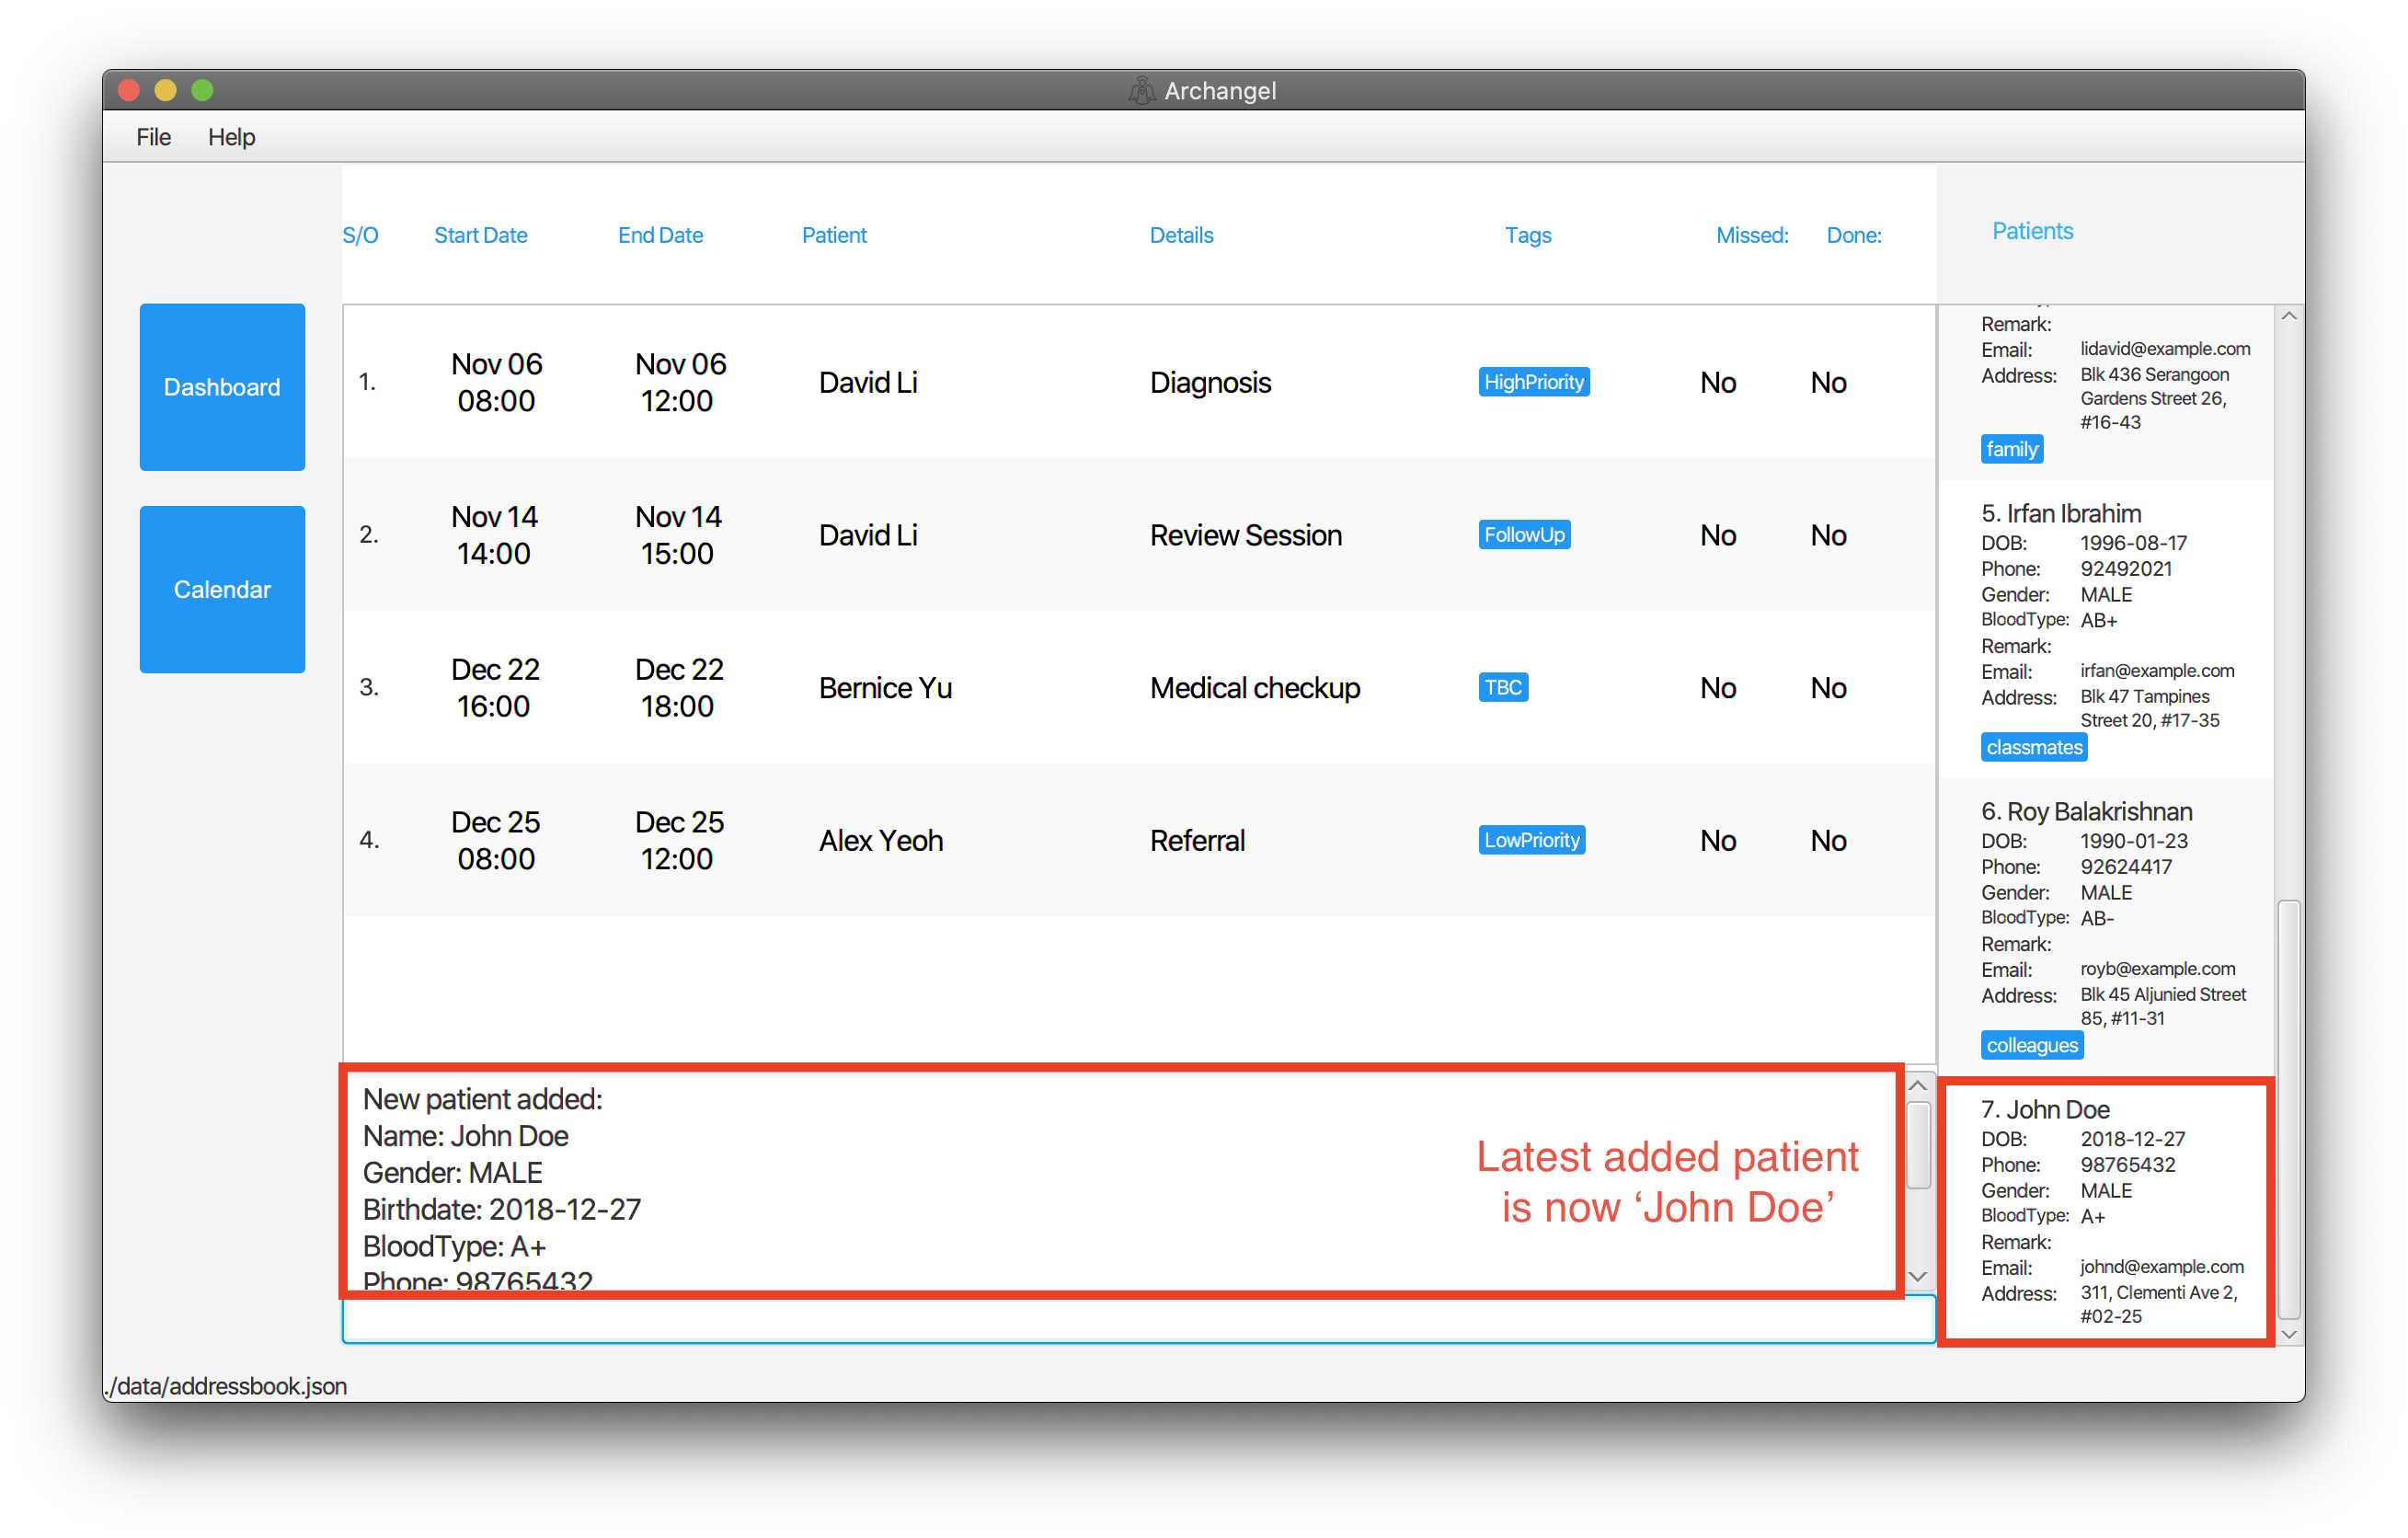Click phone number 92492021
This screenshot has height=1538, width=2408.
pos(2126,569)
